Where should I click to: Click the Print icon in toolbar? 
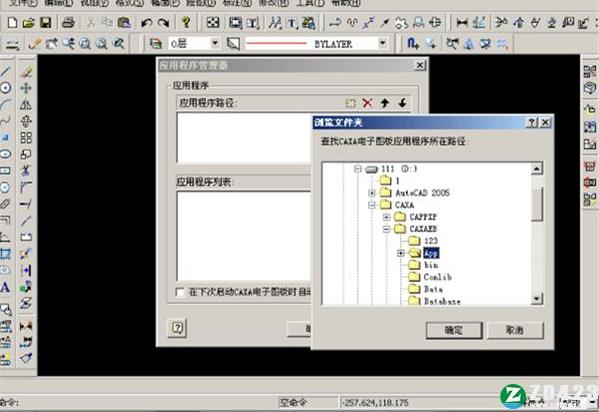point(68,23)
